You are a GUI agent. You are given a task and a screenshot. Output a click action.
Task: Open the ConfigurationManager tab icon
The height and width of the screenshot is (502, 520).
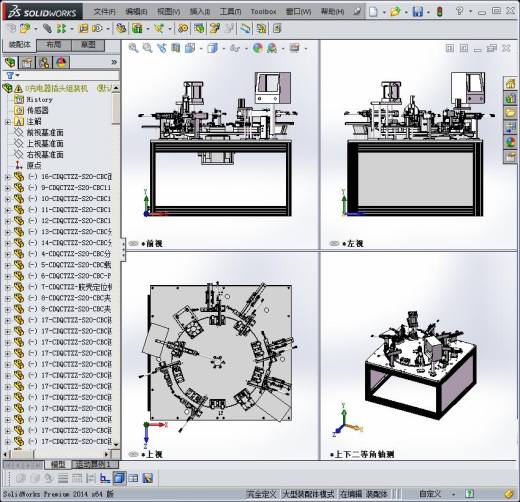point(44,62)
